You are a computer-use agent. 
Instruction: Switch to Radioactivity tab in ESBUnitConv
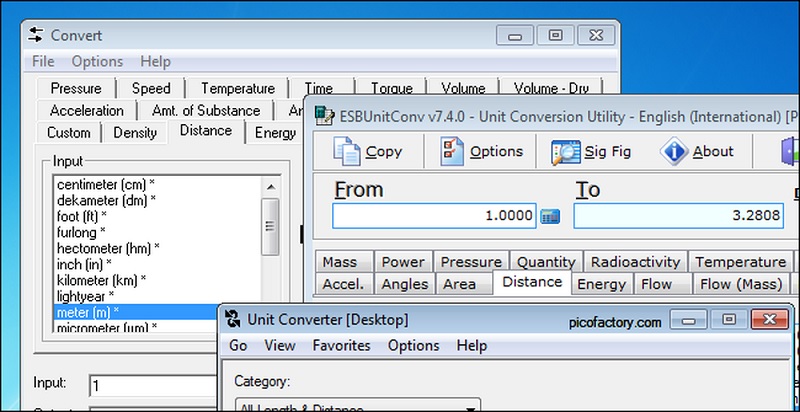[635, 262]
